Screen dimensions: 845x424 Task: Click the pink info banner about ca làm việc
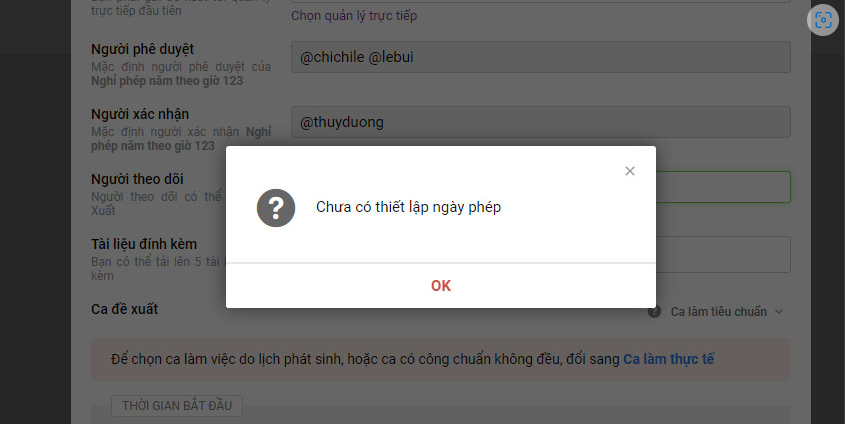[441, 359]
